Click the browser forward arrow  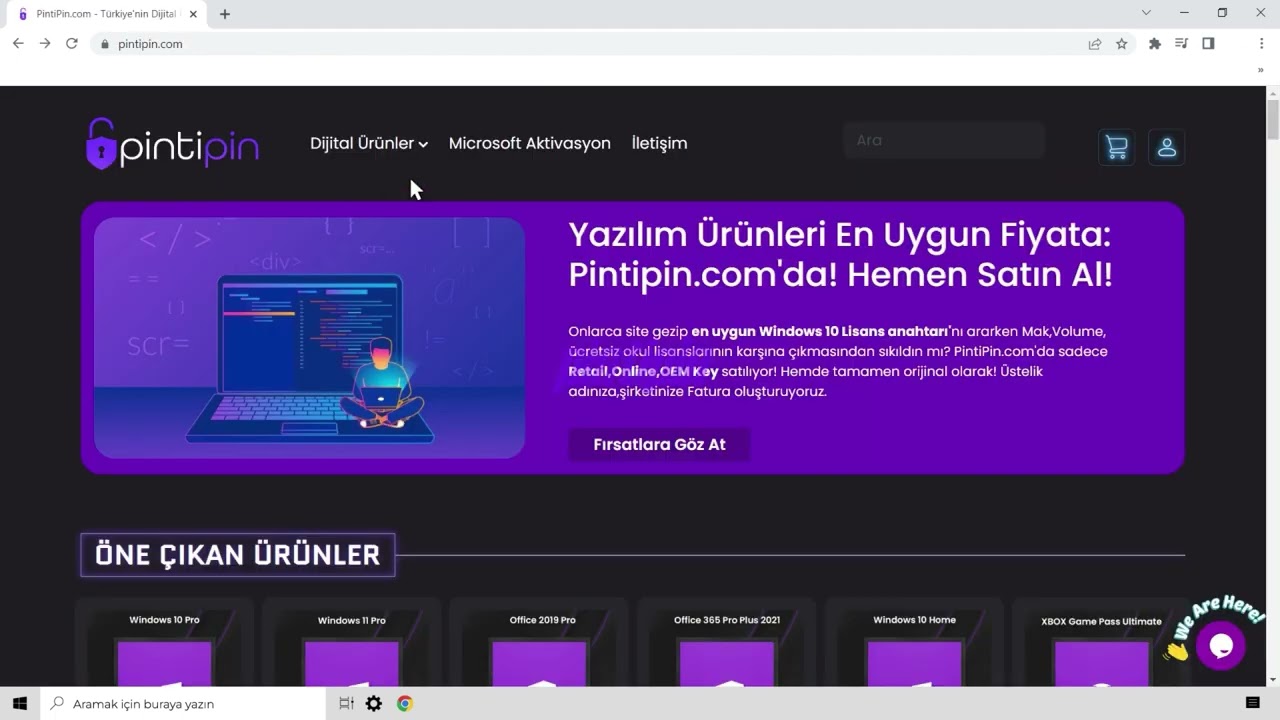[45, 44]
